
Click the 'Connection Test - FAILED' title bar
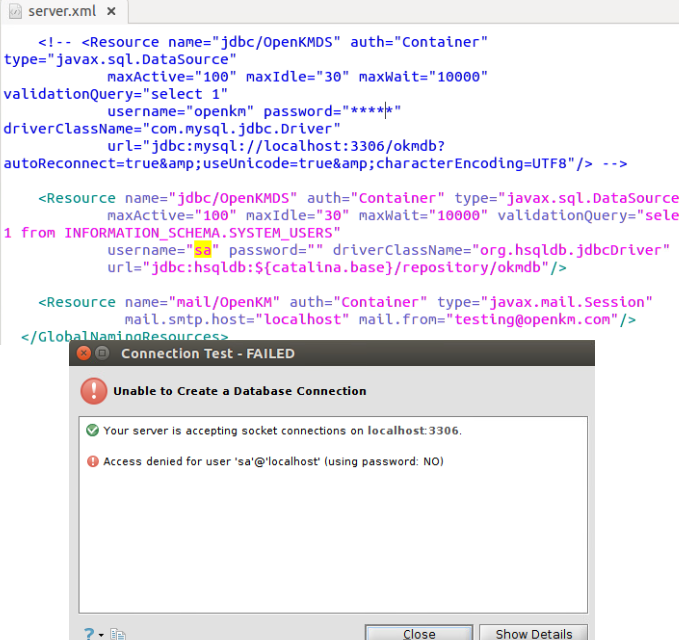tap(332, 353)
